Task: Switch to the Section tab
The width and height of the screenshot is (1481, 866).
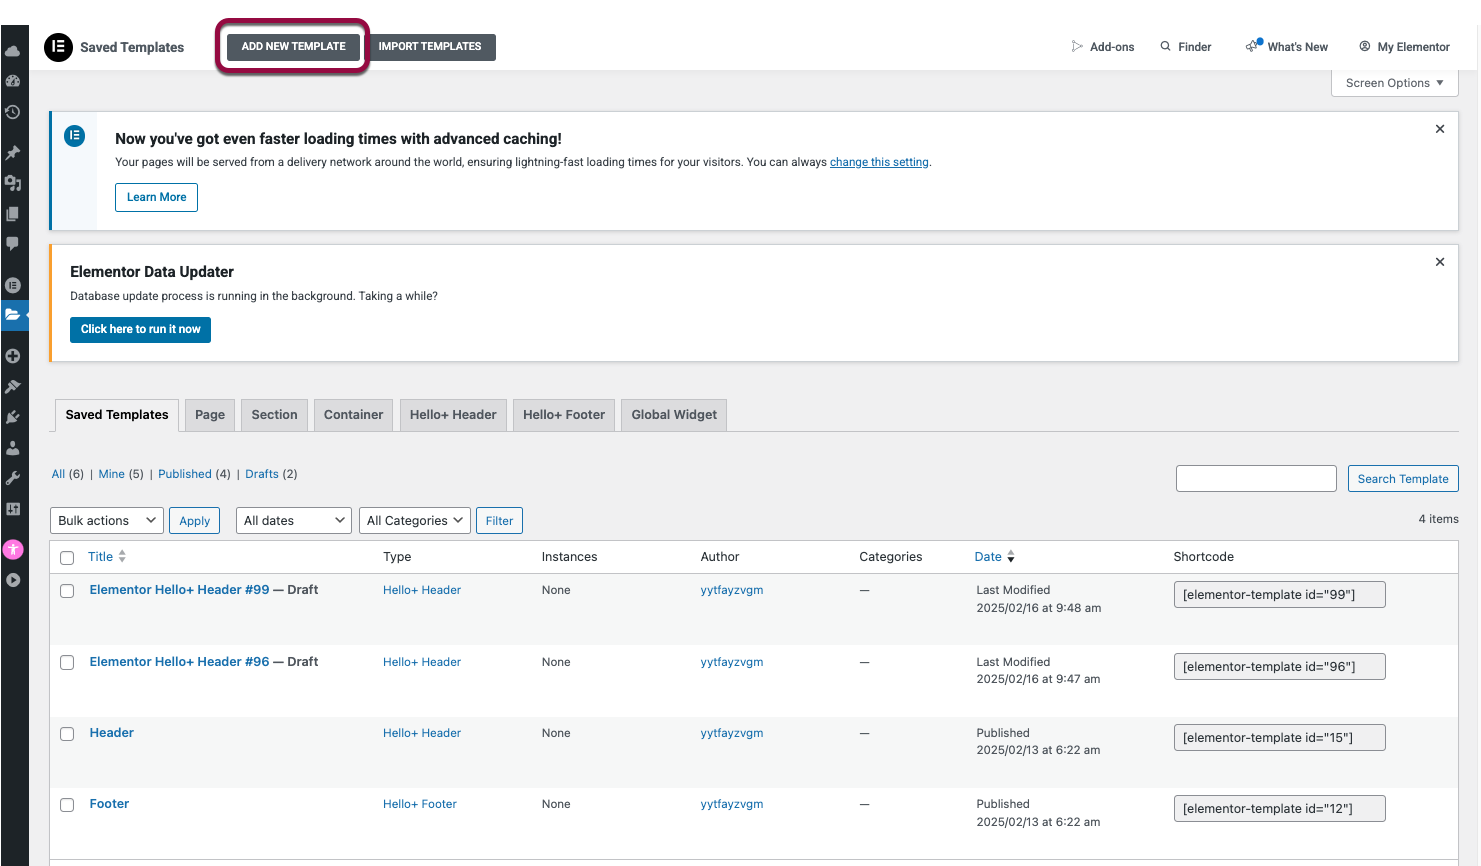Action: [x=274, y=415]
